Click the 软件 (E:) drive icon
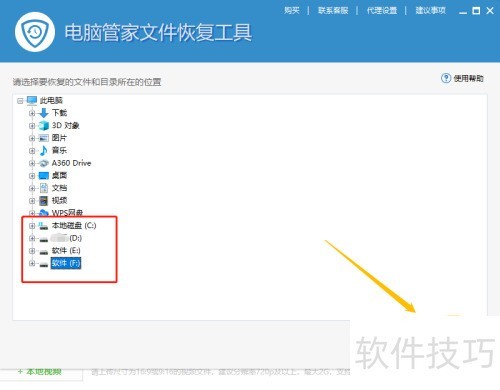This screenshot has width=500, height=390. 44,252
